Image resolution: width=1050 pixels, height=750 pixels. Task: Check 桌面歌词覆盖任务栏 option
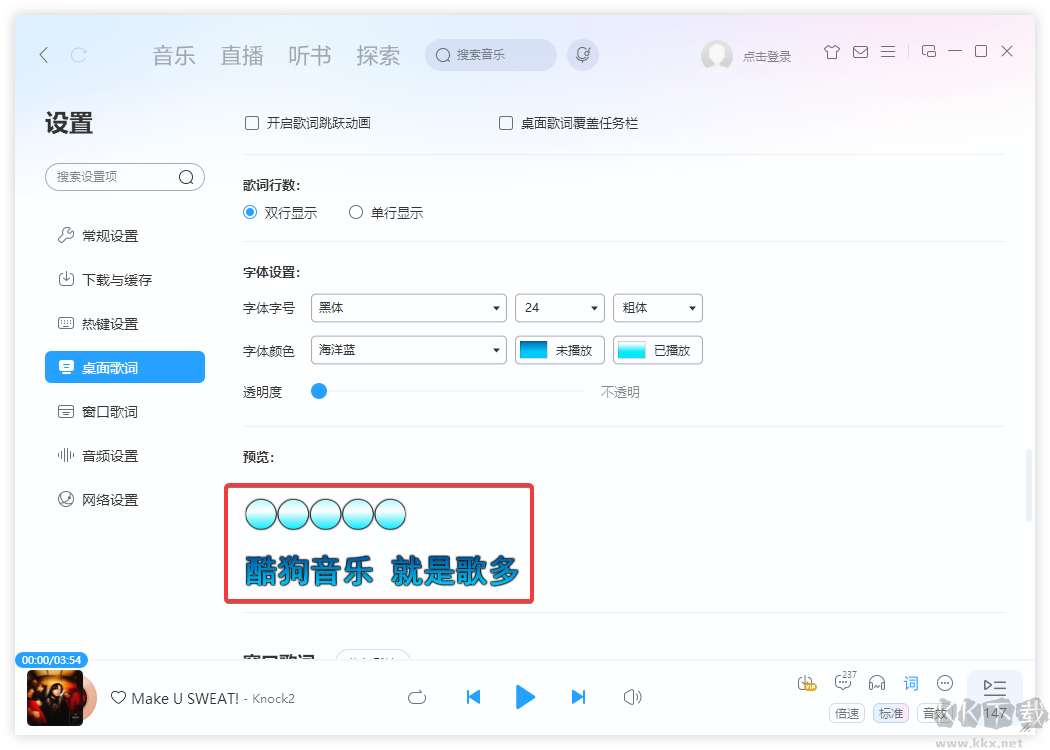click(x=506, y=122)
